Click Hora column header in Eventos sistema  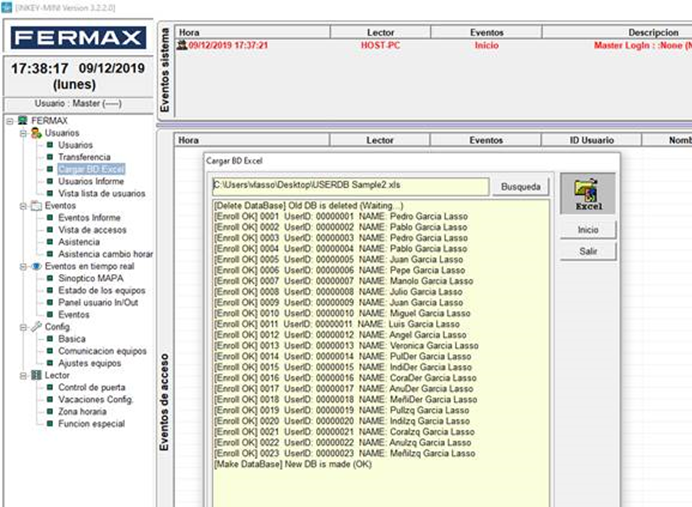(252, 32)
